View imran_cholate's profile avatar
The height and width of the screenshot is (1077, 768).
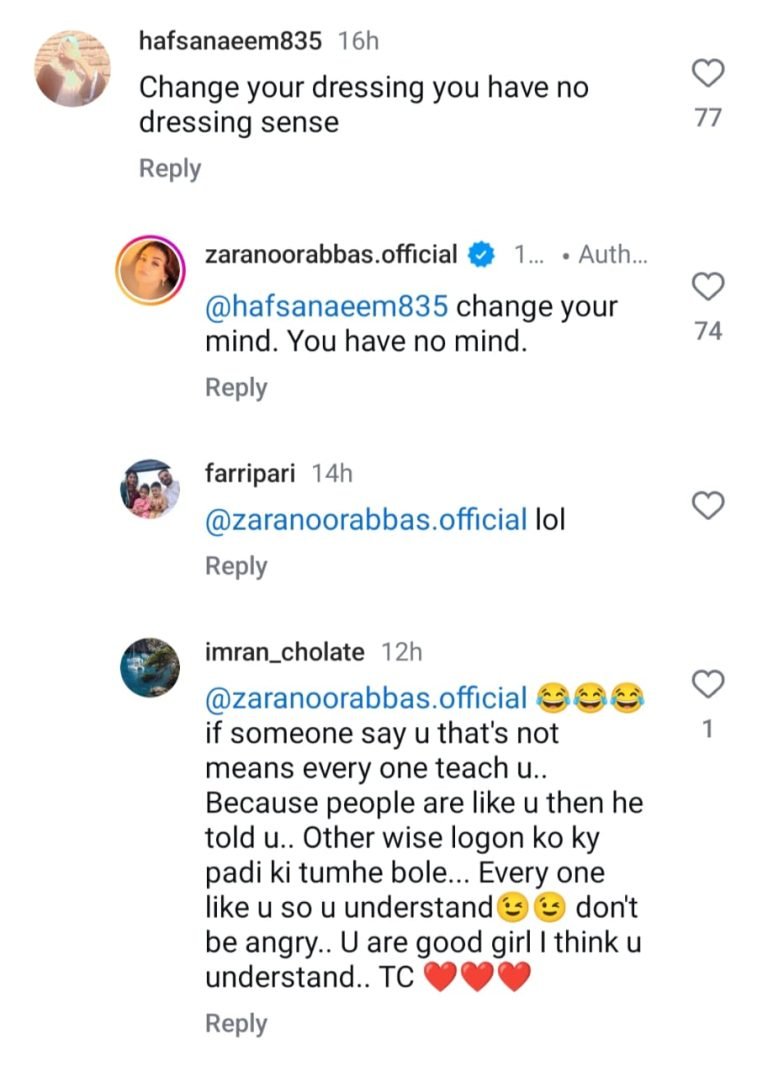(150, 667)
